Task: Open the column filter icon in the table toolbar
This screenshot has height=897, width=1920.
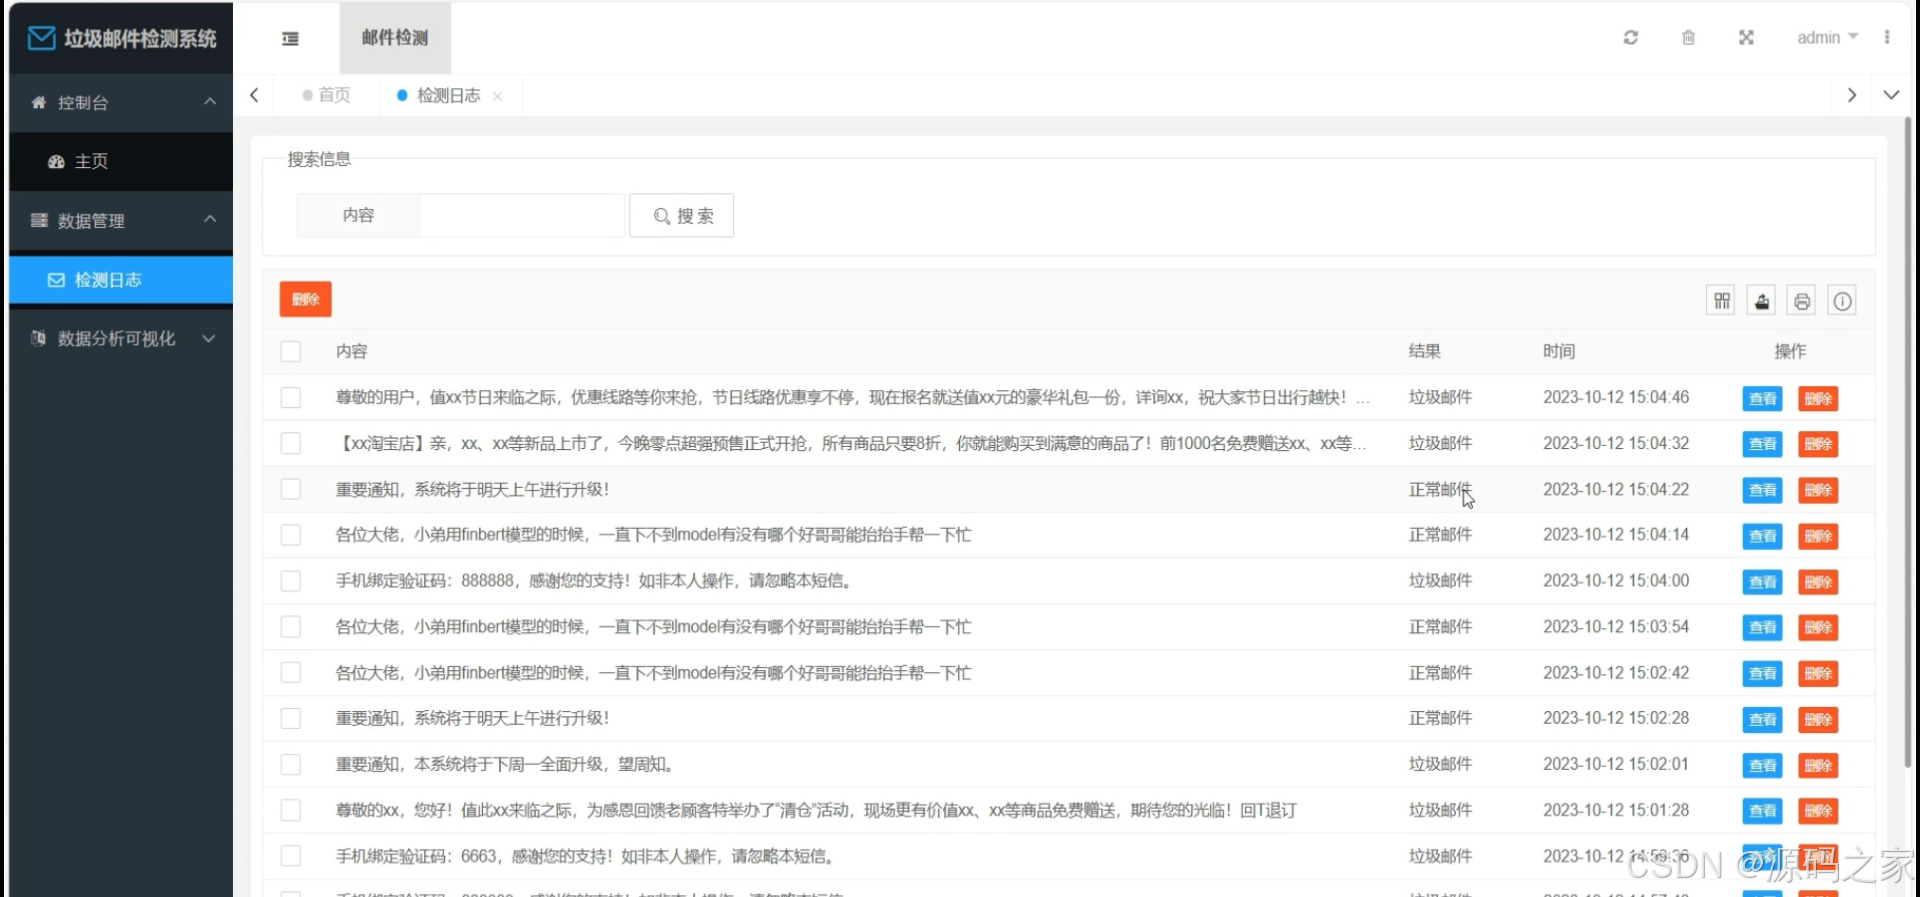Action: pyautogui.click(x=1722, y=301)
